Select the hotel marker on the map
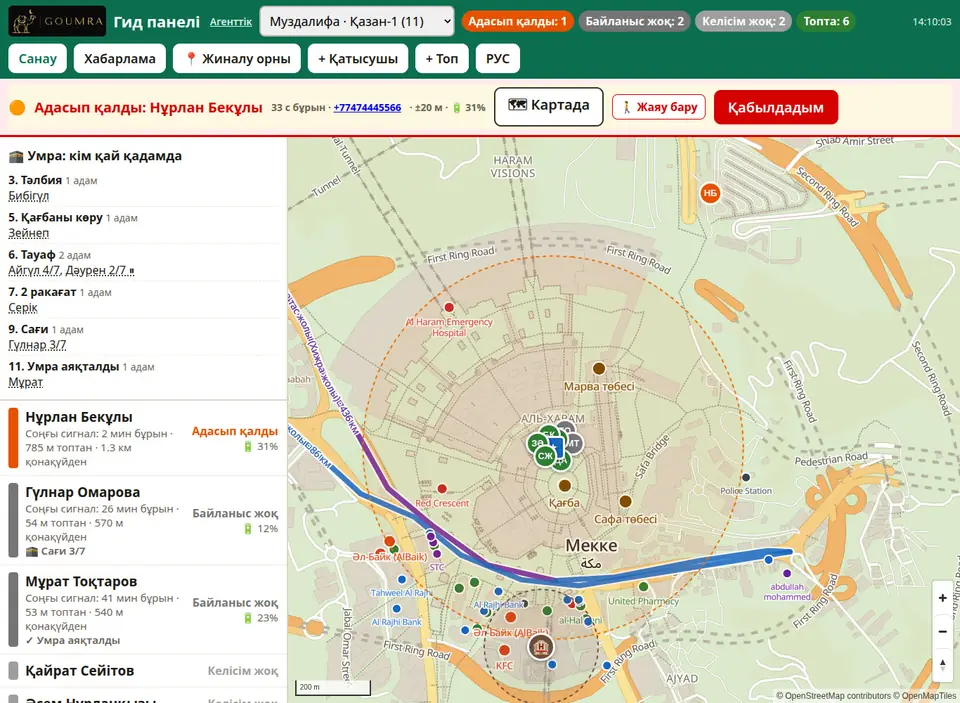960x703 pixels. click(541, 646)
